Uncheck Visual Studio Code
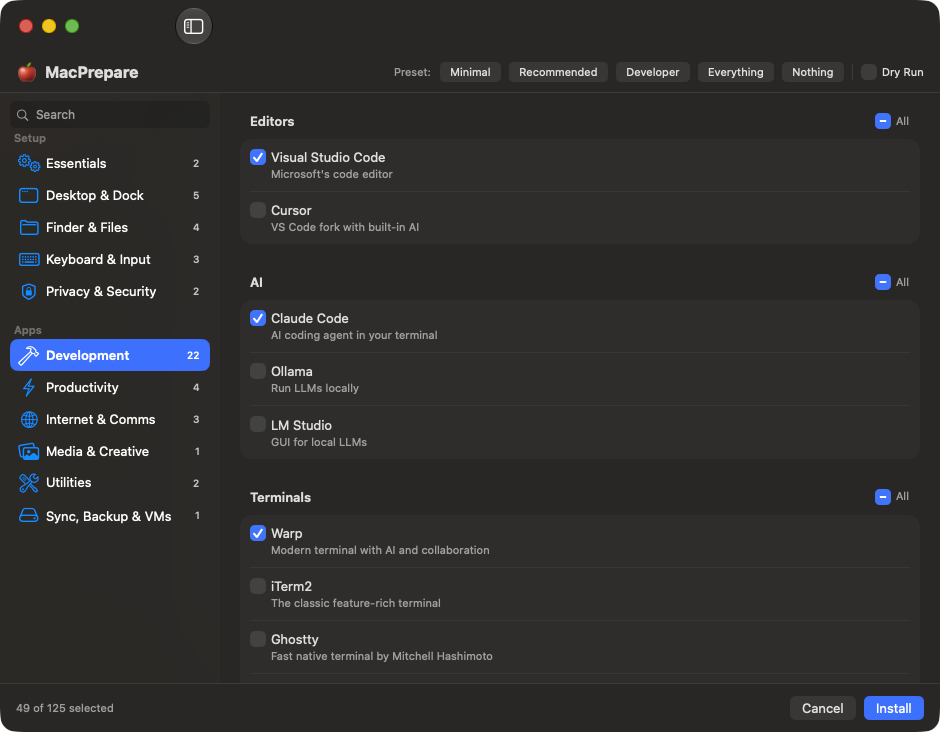 258,157
